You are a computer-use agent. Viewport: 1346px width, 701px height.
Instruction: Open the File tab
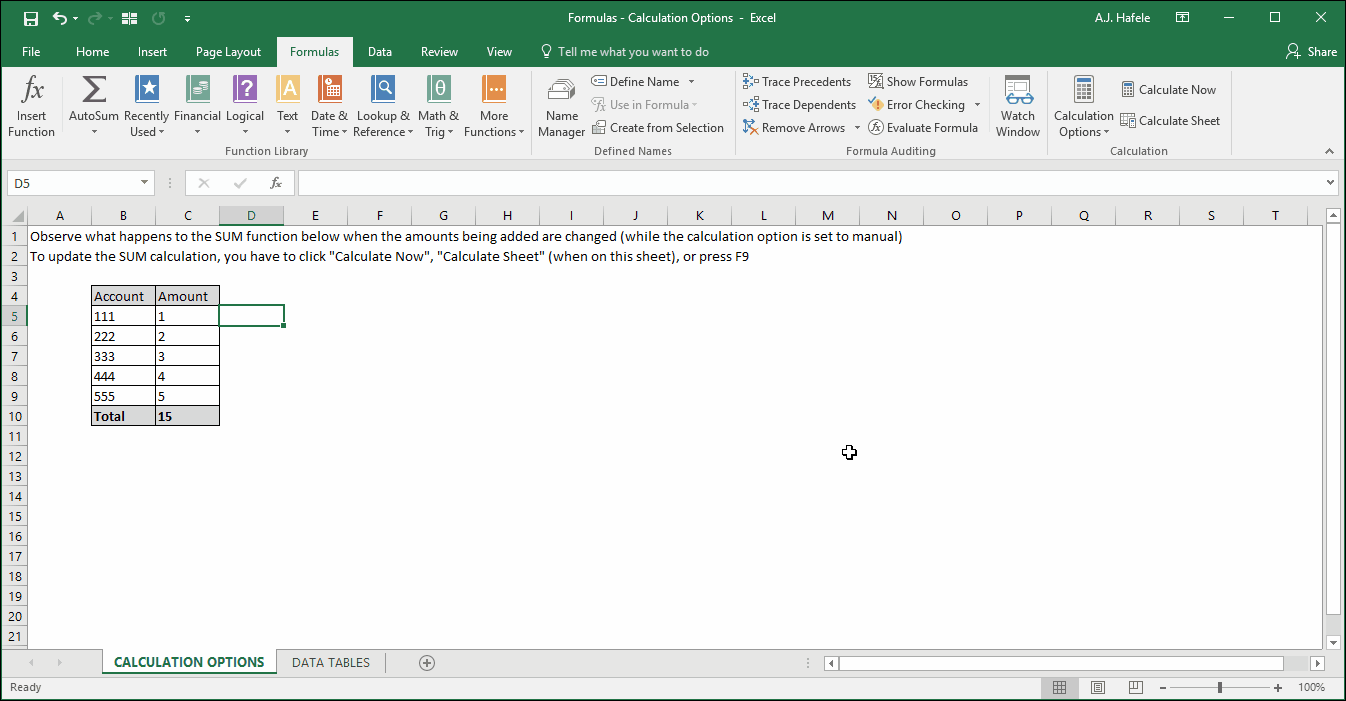point(31,52)
